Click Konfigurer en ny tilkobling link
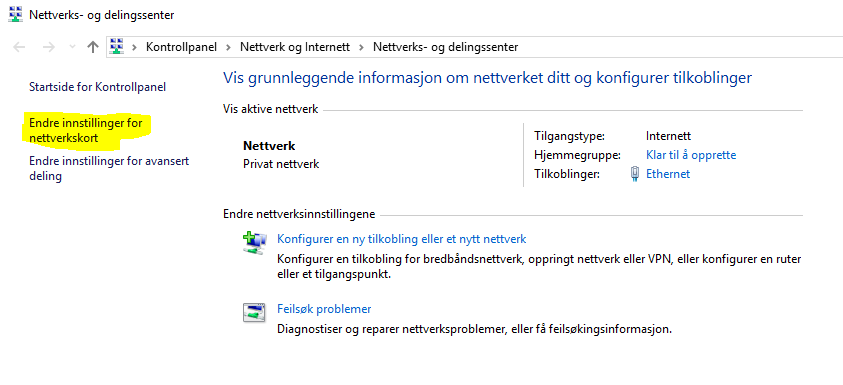 [401, 239]
